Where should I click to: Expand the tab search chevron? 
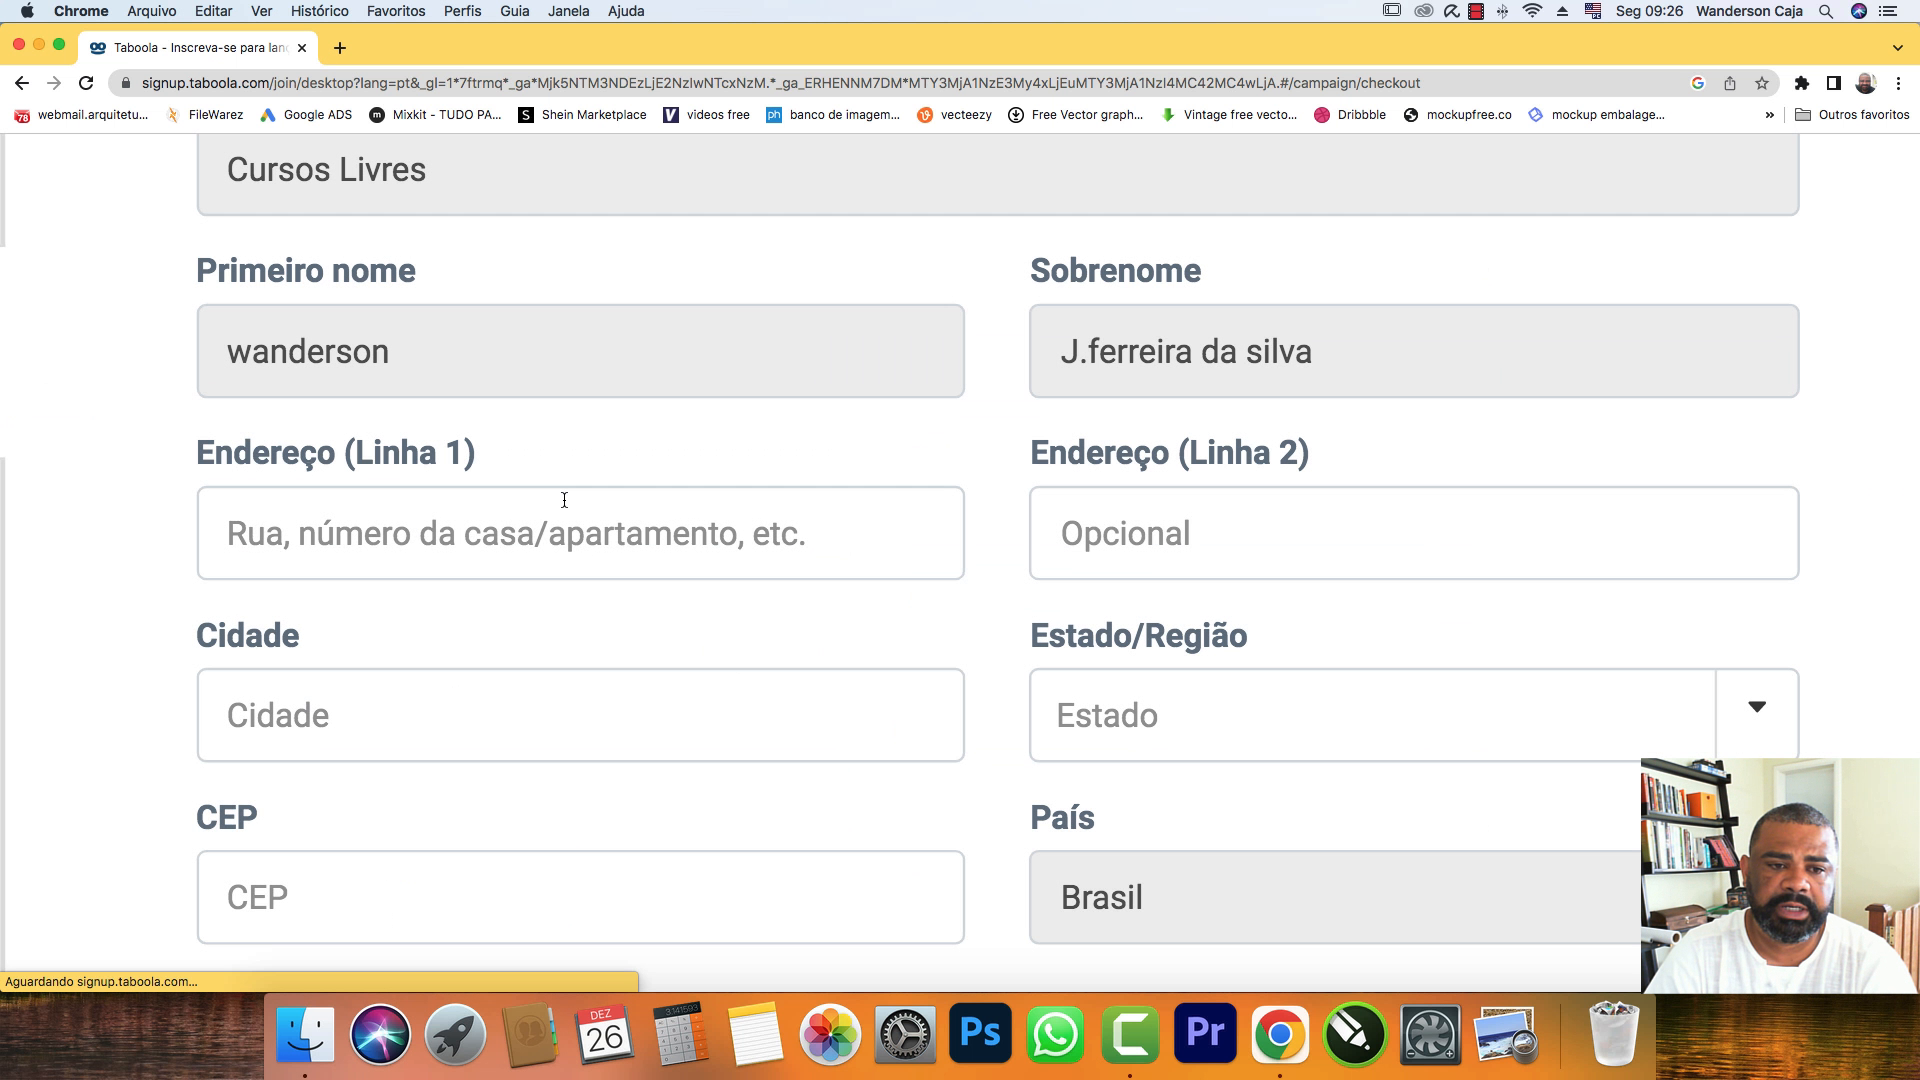[1897, 47]
